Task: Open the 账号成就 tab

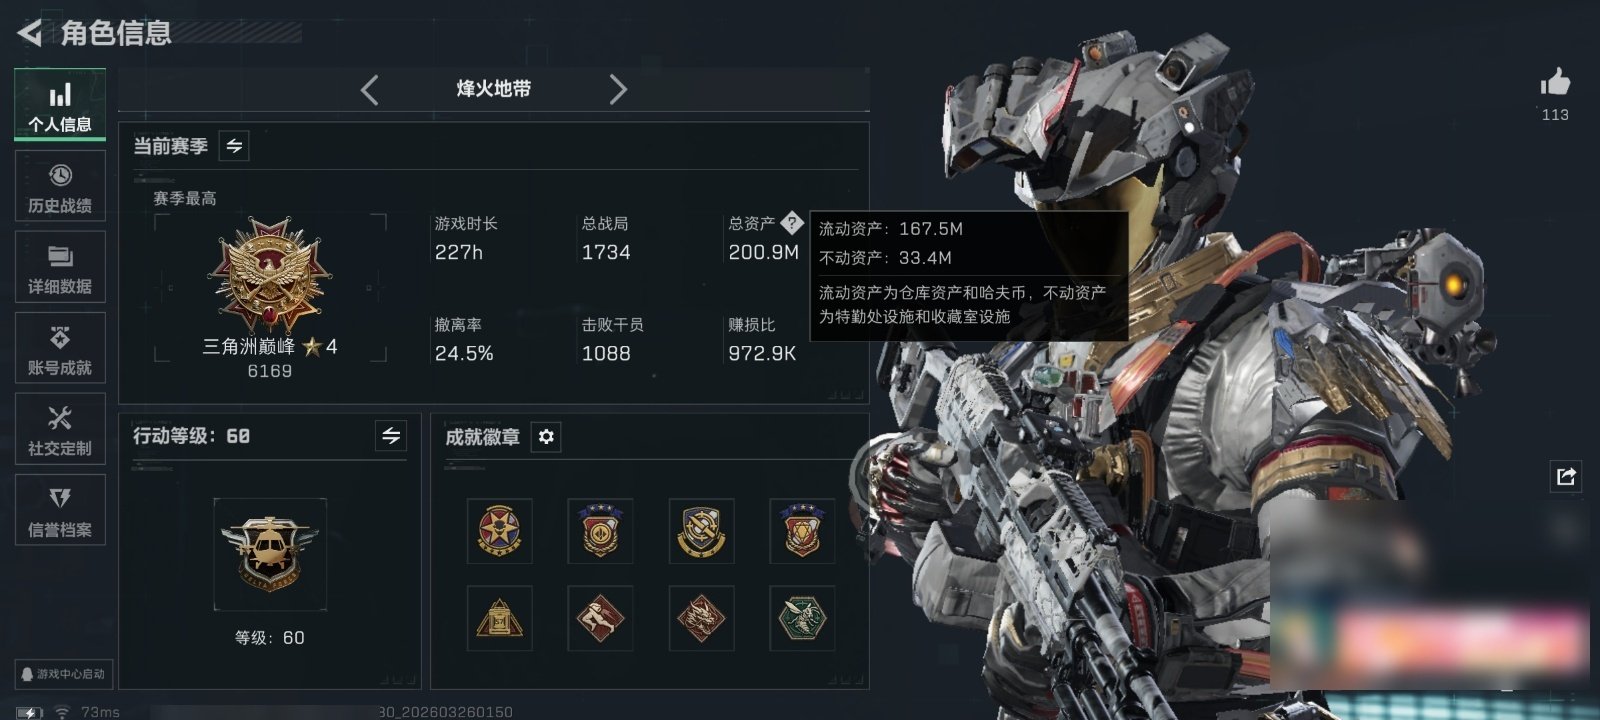Action: pyautogui.click(x=60, y=348)
